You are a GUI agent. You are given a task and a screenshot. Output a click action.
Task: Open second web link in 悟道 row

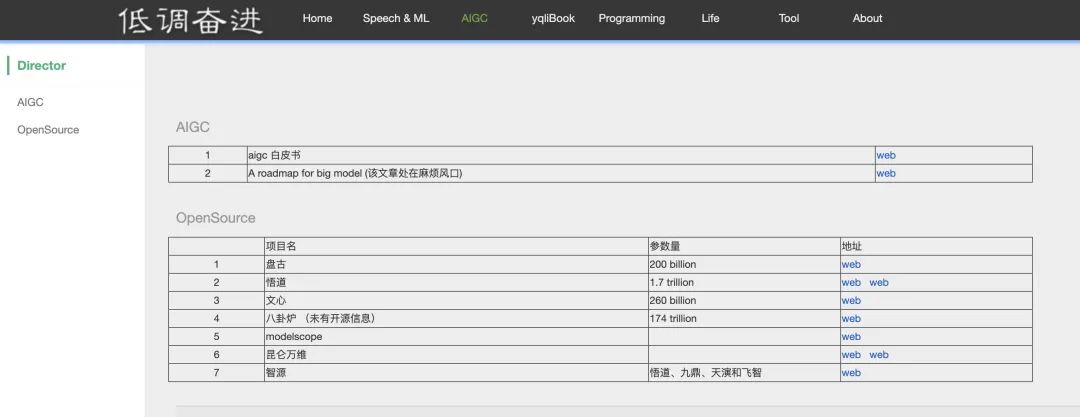[x=879, y=282]
